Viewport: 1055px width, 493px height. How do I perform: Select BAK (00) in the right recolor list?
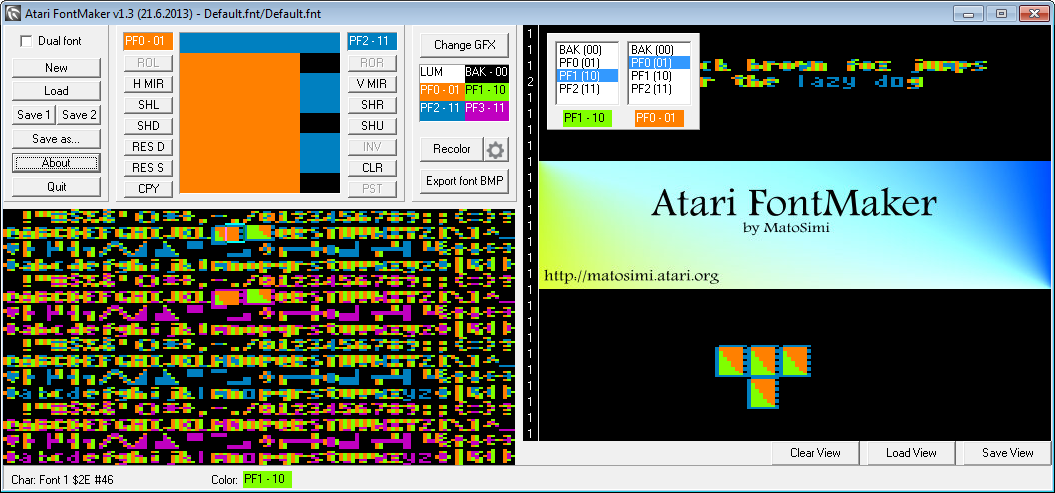click(x=659, y=50)
